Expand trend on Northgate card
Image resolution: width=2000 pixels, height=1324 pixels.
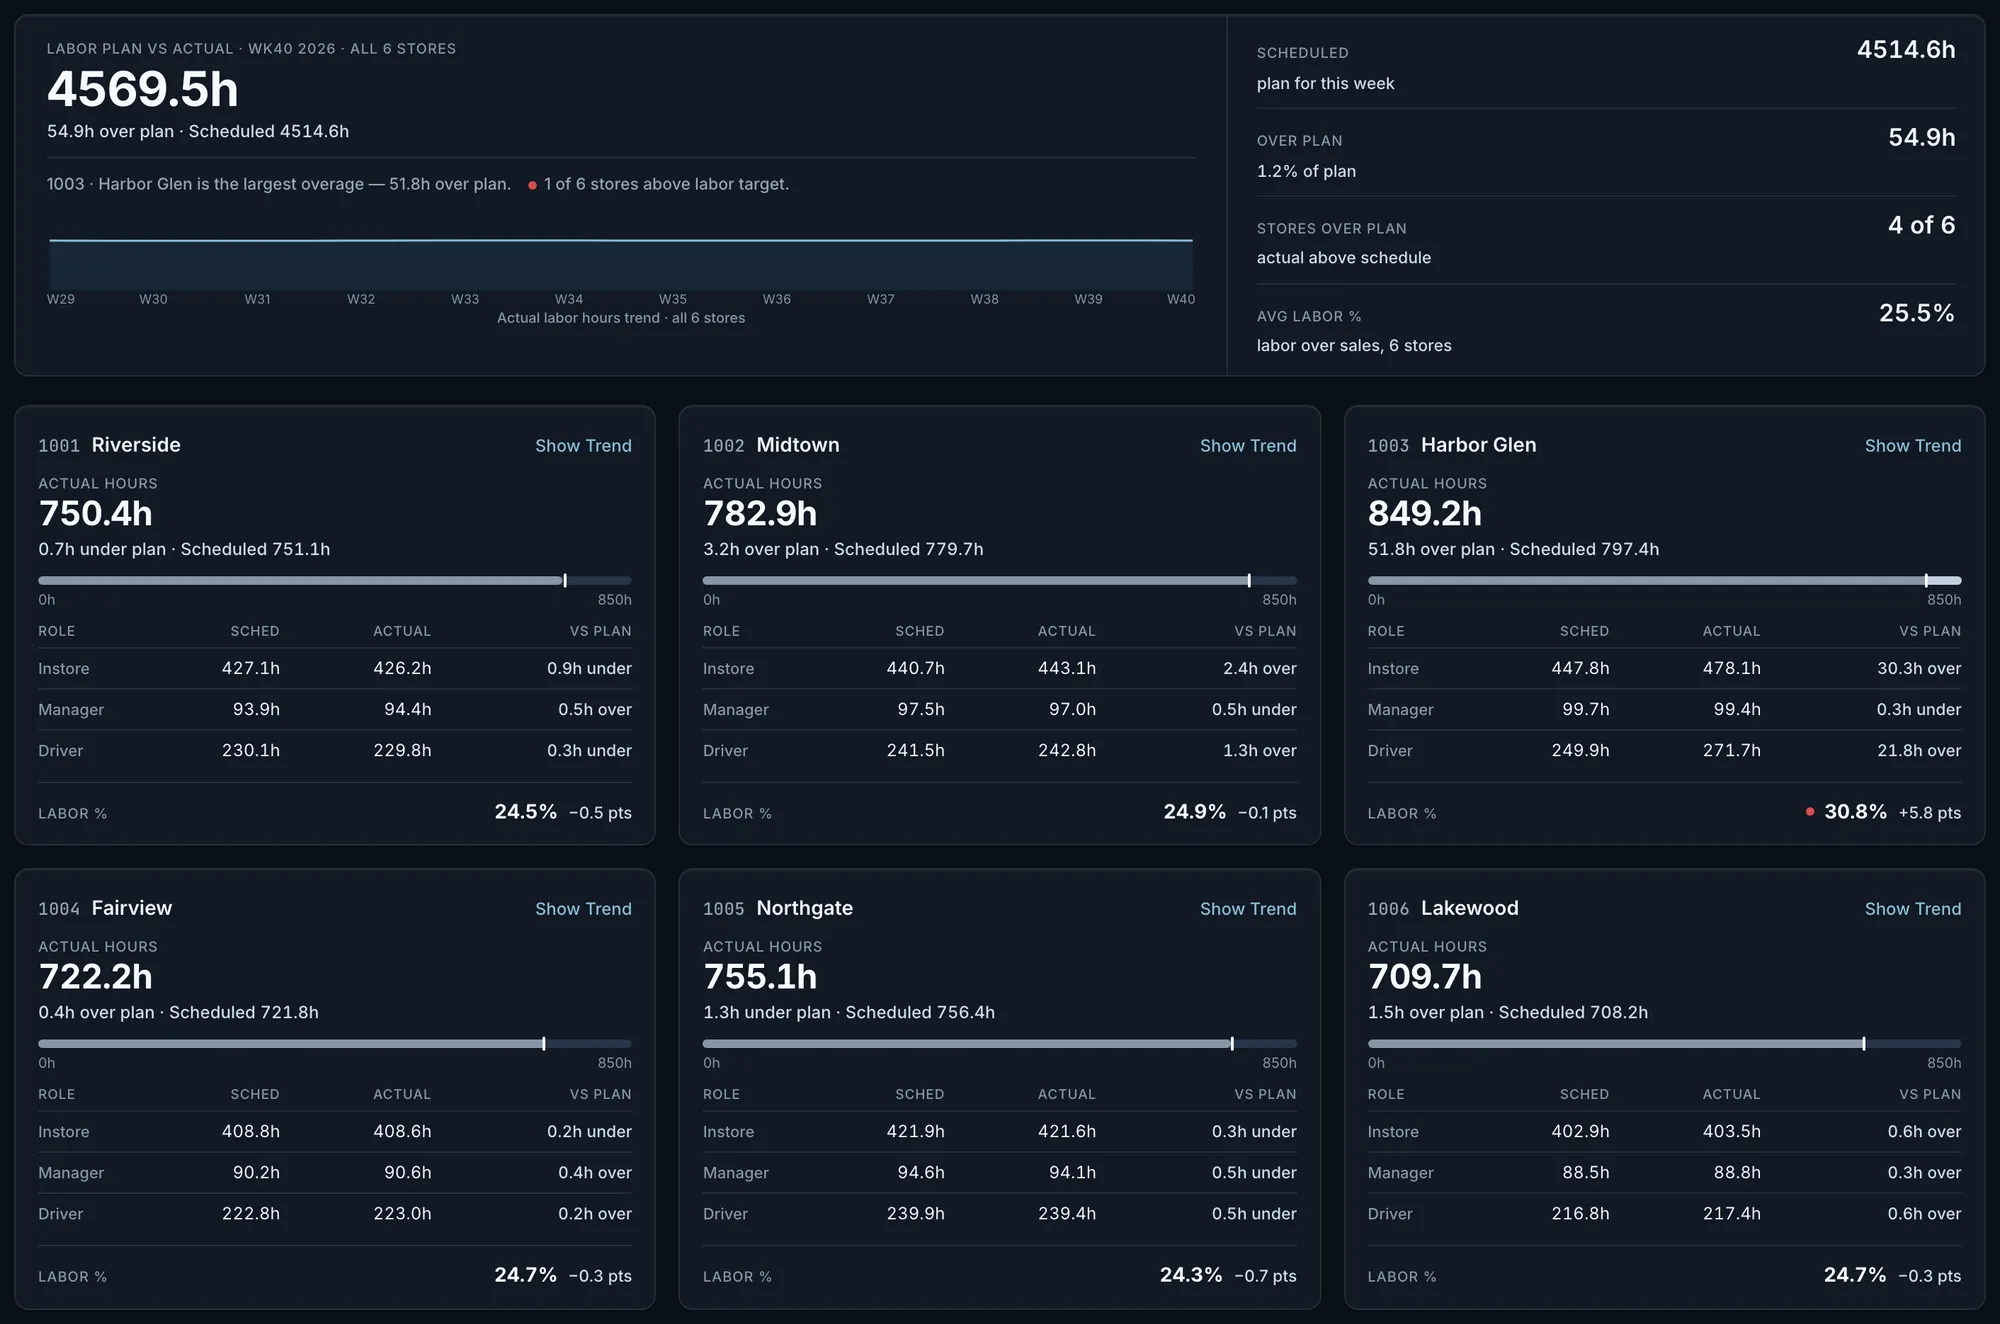pyautogui.click(x=1248, y=909)
